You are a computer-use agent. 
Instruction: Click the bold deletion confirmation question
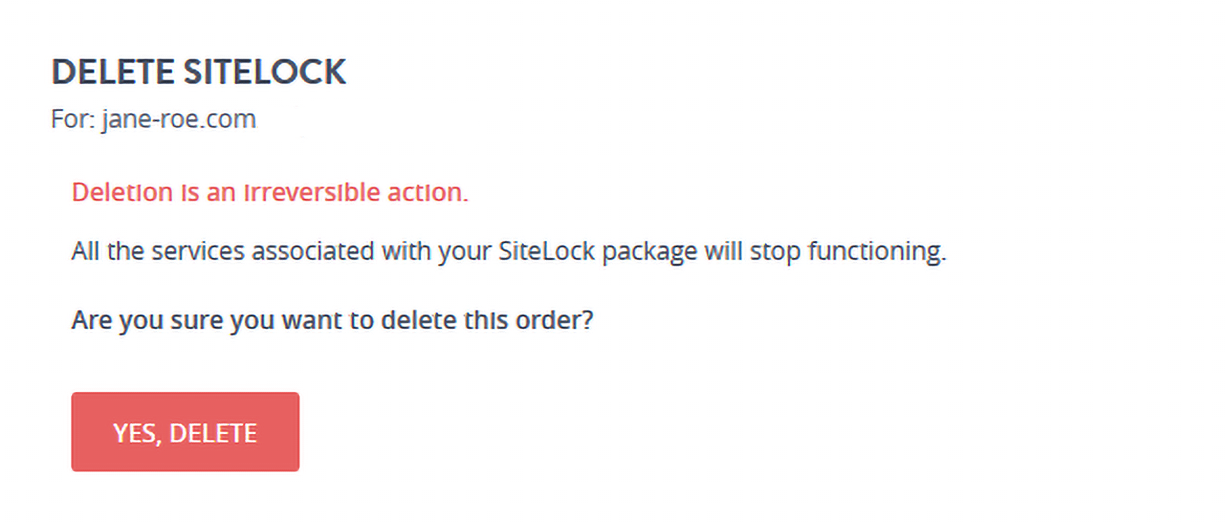coord(333,323)
